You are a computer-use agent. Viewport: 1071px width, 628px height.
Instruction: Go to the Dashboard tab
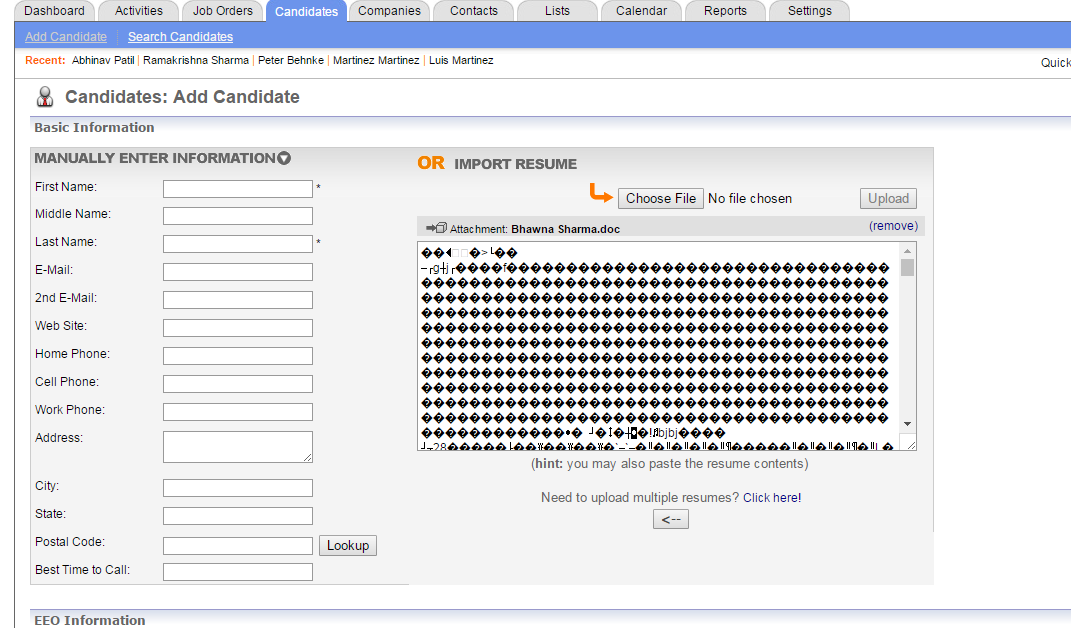(54, 11)
